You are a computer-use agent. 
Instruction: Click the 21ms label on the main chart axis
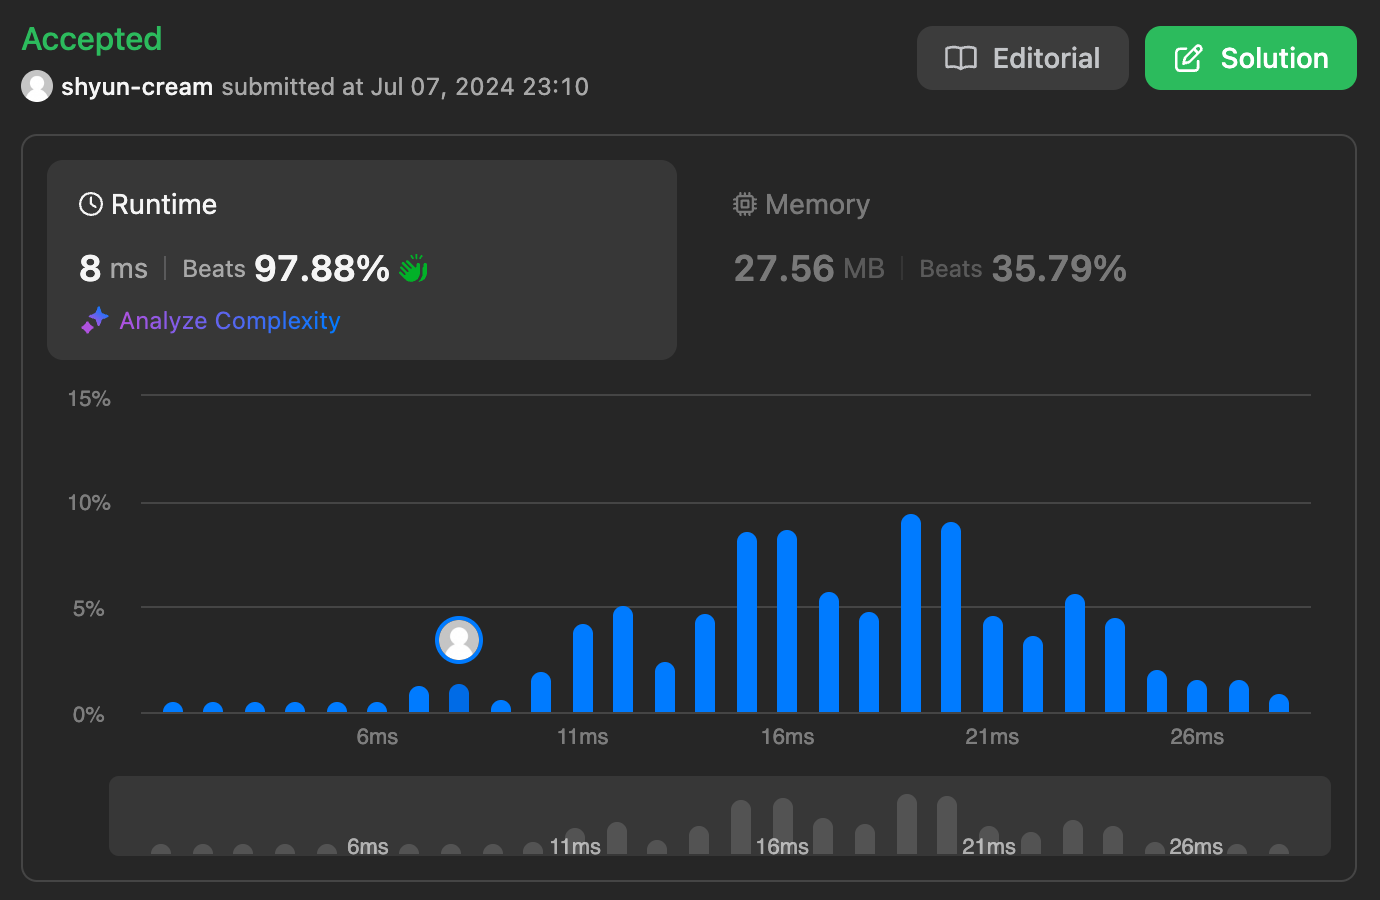(x=992, y=737)
